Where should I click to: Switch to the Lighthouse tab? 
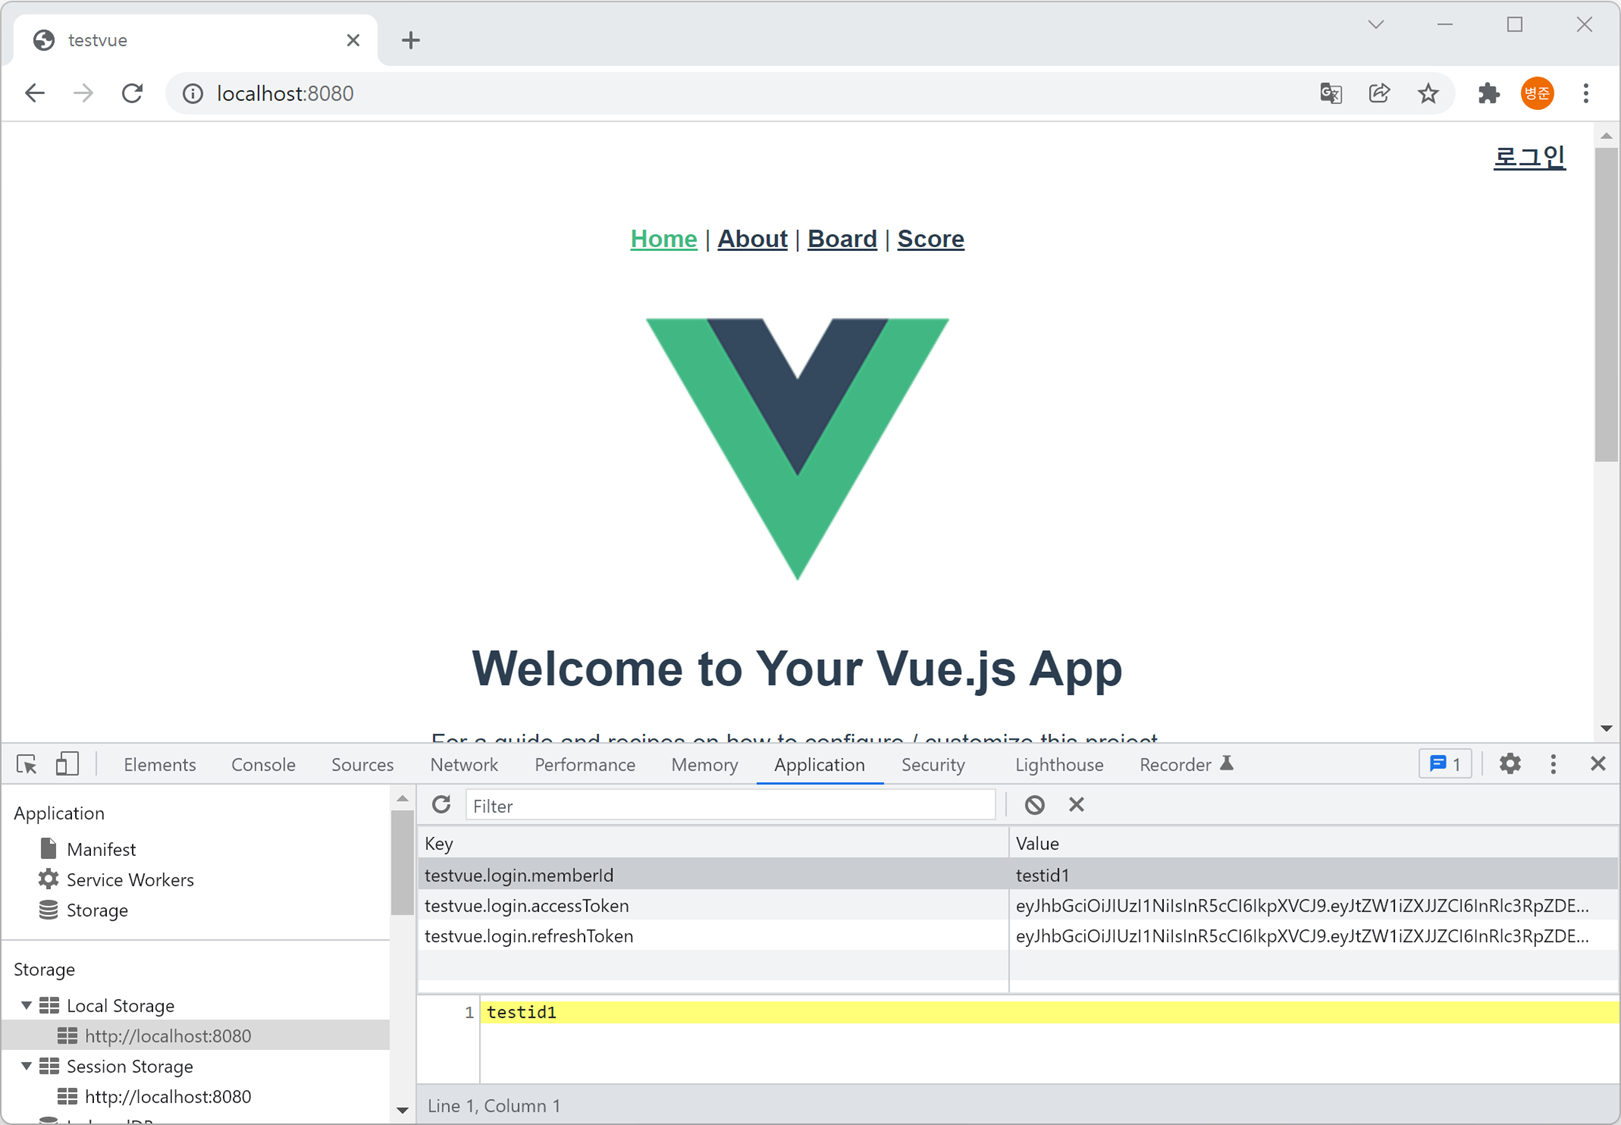pyautogui.click(x=1059, y=765)
